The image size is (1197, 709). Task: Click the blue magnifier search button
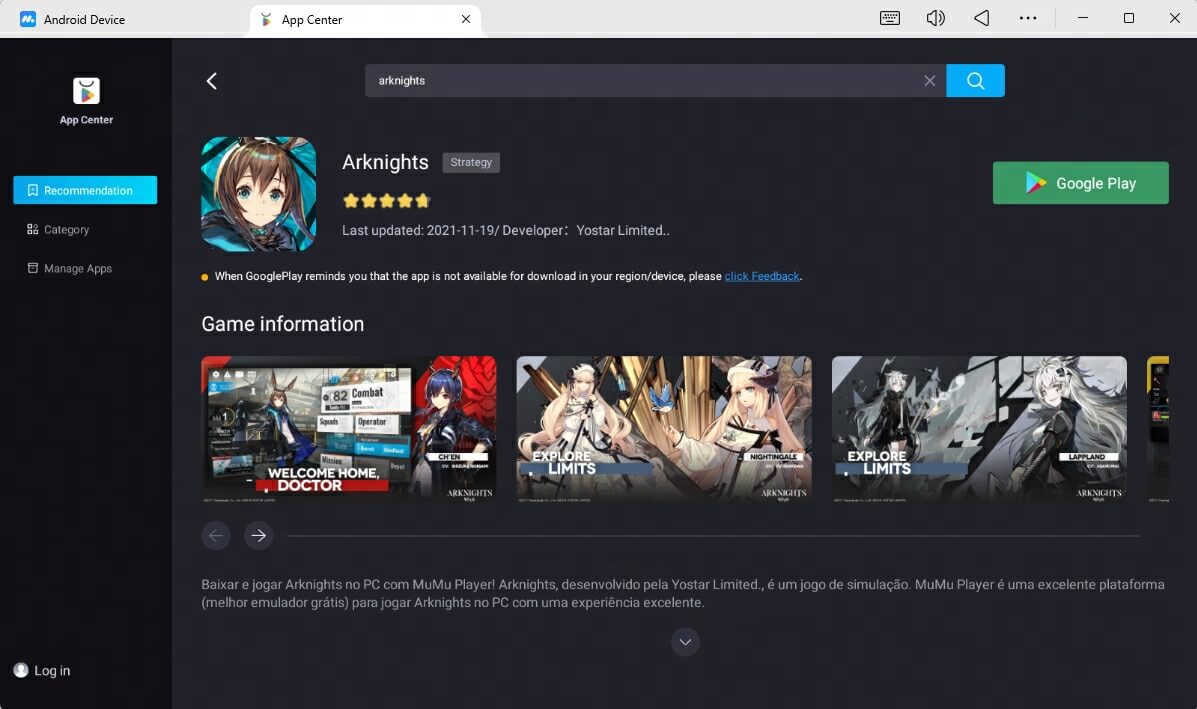975,81
